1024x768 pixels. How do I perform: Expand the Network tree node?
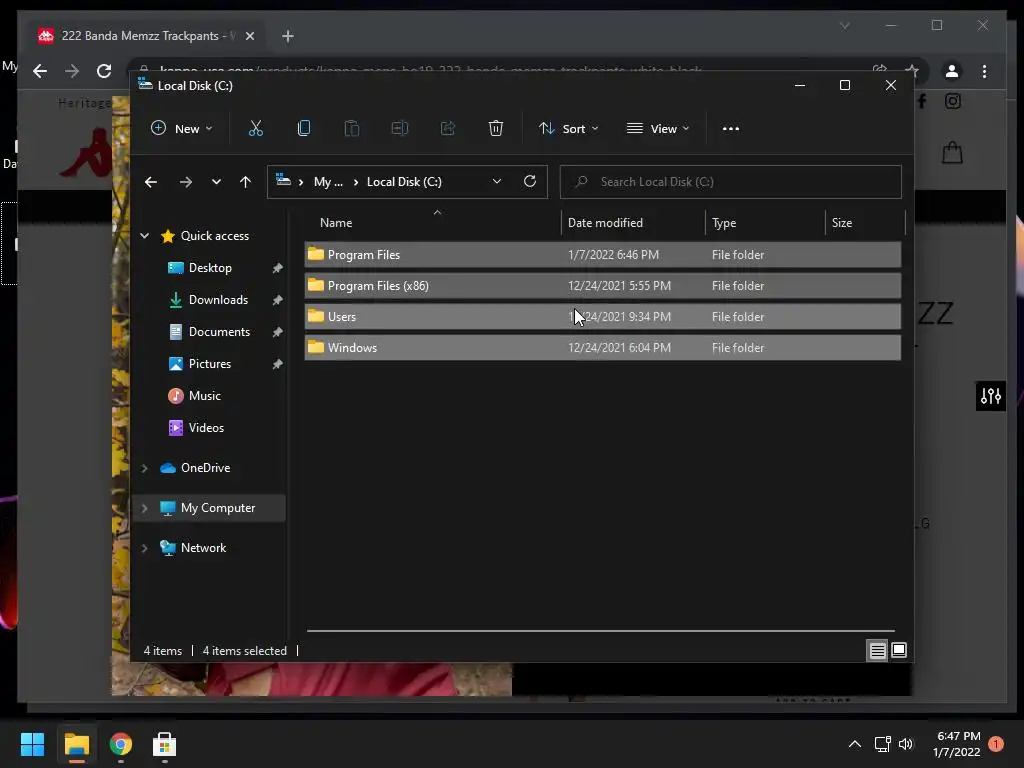[144, 548]
